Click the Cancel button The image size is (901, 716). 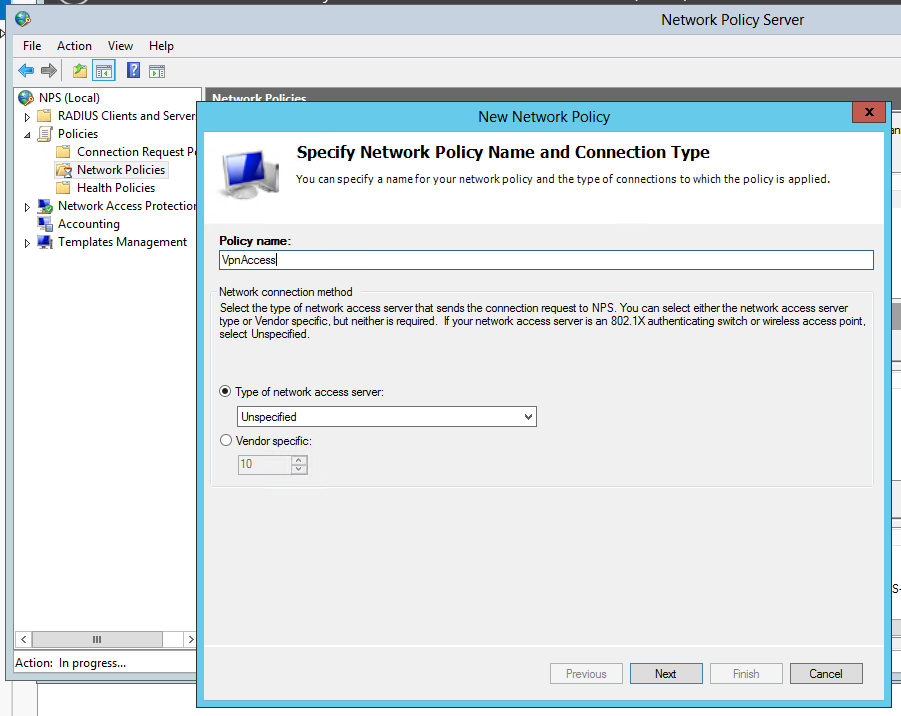pos(826,673)
